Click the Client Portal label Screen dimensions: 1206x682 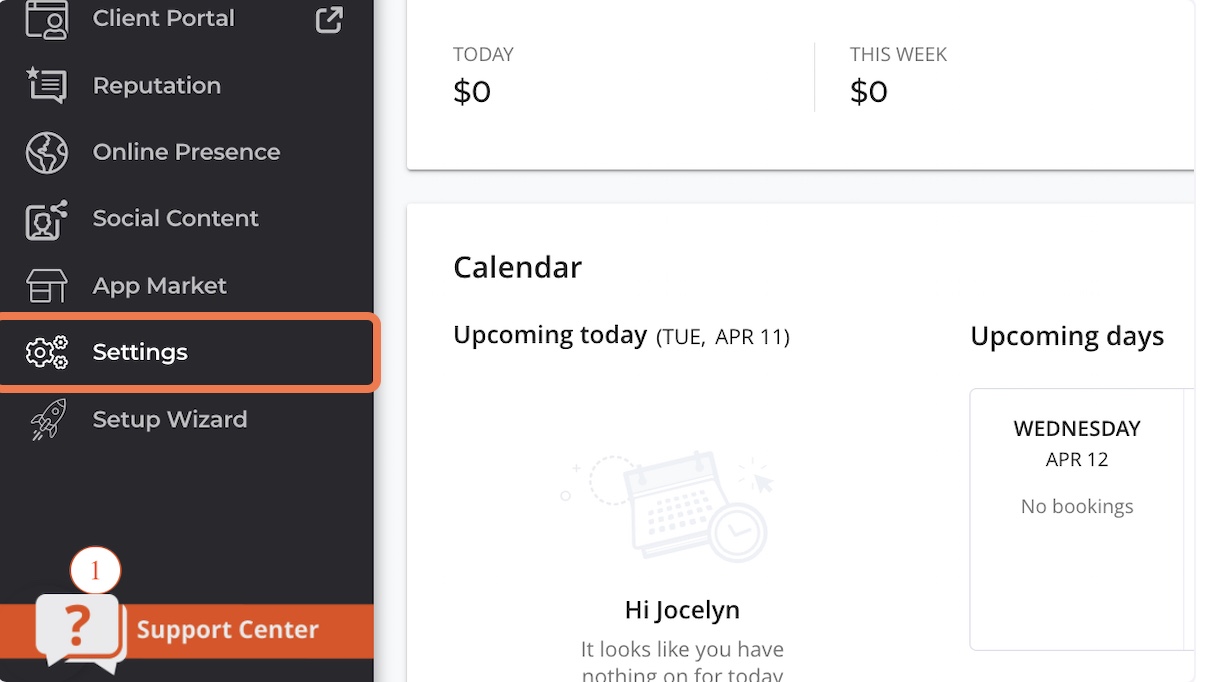(163, 18)
